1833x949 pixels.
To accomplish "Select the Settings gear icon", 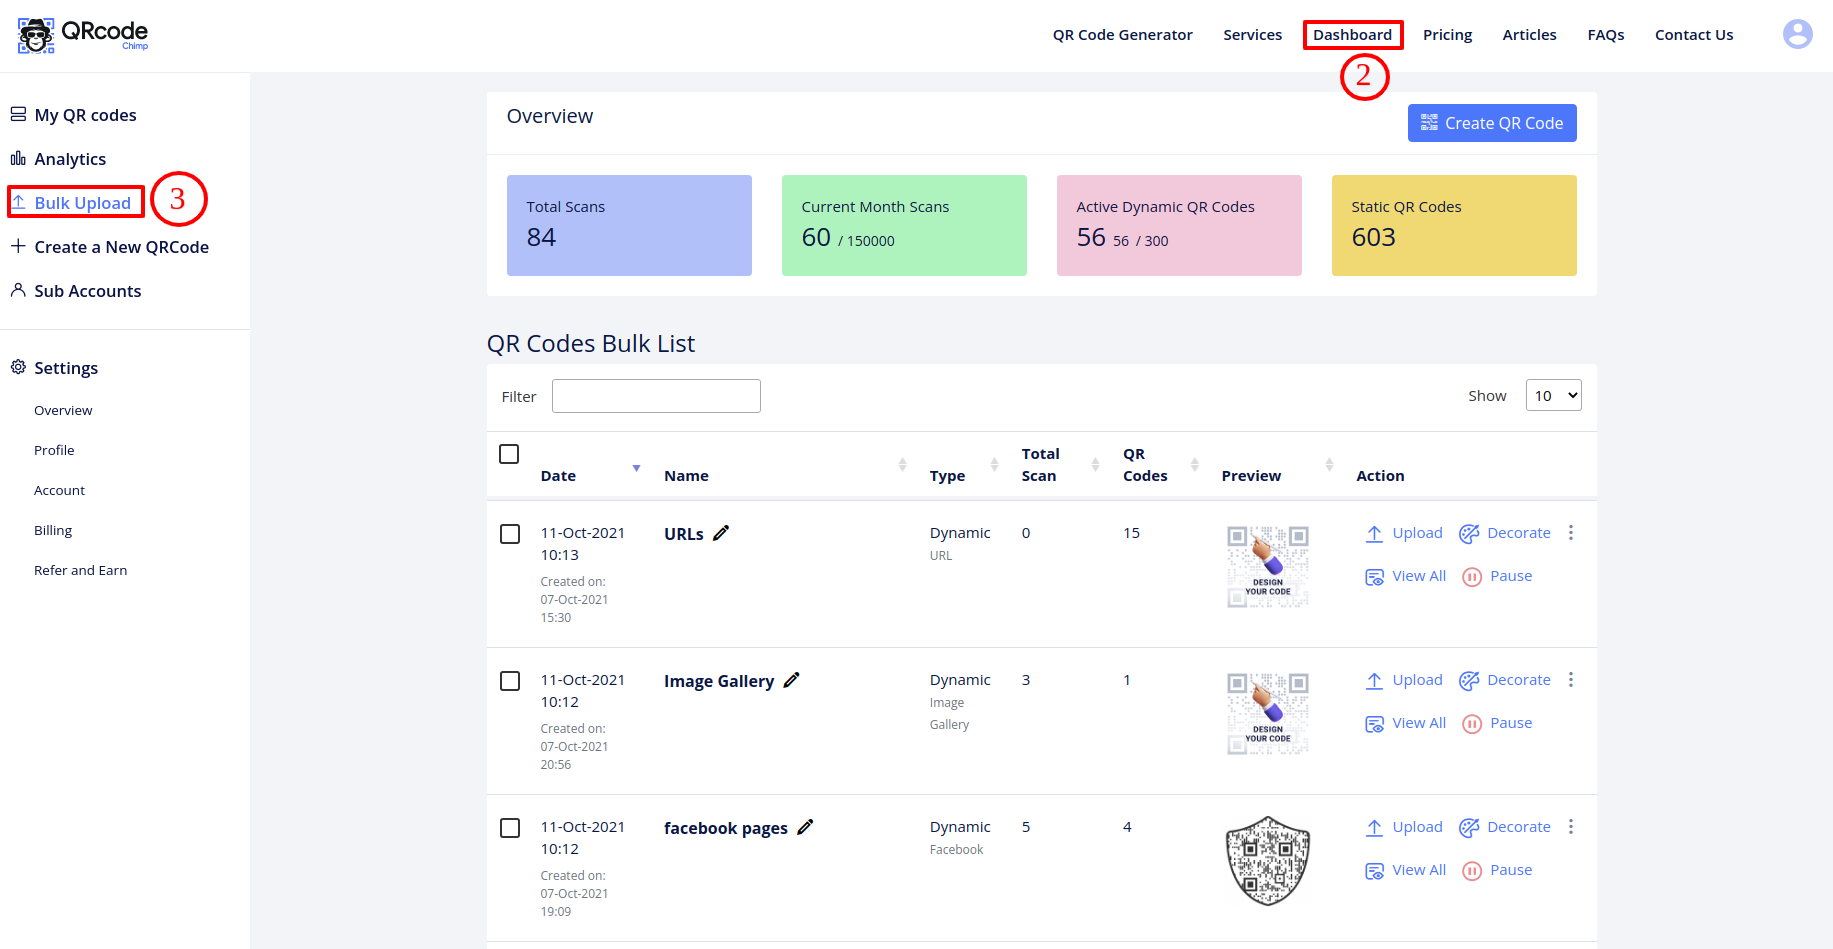I will click(17, 367).
